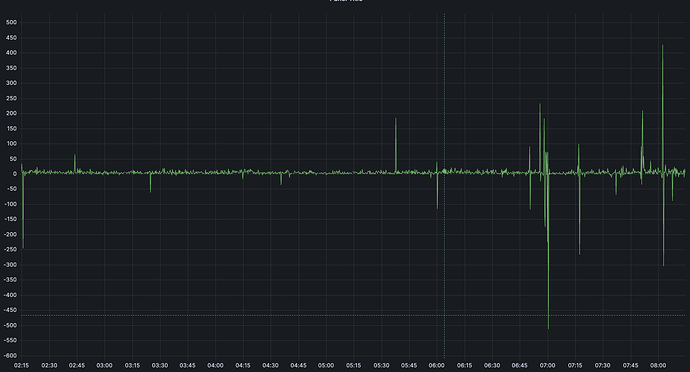Click the 05:00 time axis label
The image size is (690, 372).
pyautogui.click(x=326, y=365)
